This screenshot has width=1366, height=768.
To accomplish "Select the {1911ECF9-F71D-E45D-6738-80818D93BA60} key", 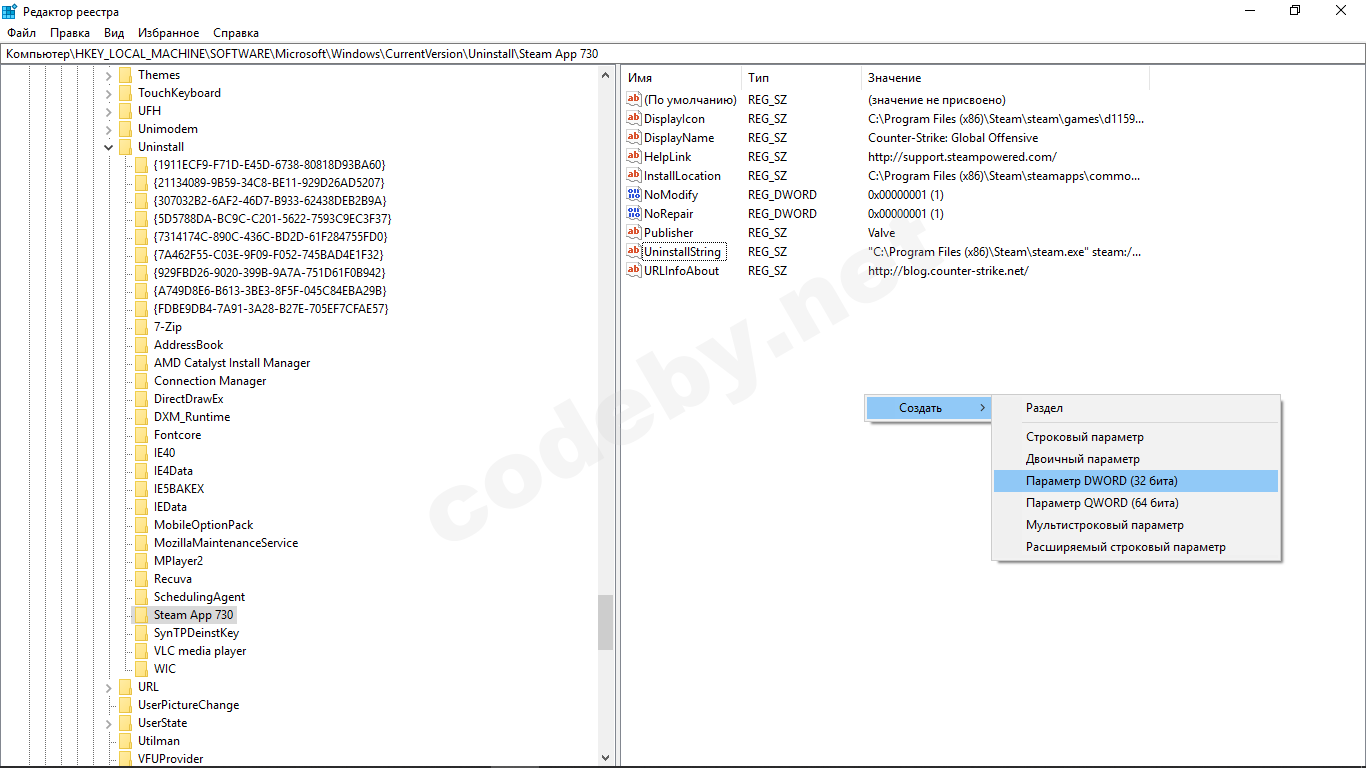I will [x=269, y=165].
